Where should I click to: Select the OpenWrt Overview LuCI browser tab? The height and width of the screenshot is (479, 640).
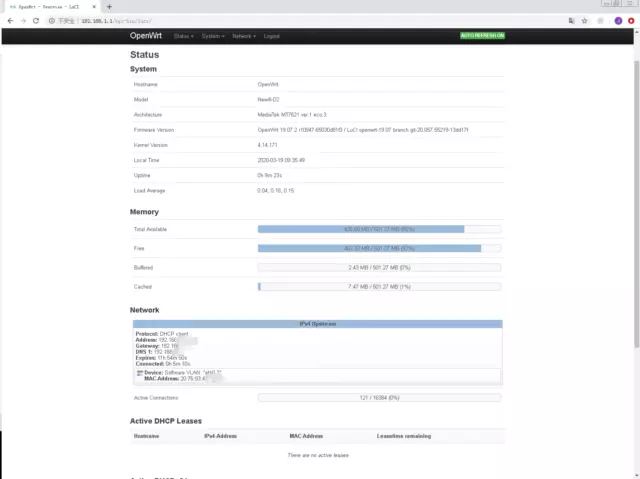pyautogui.click(x=50, y=7)
